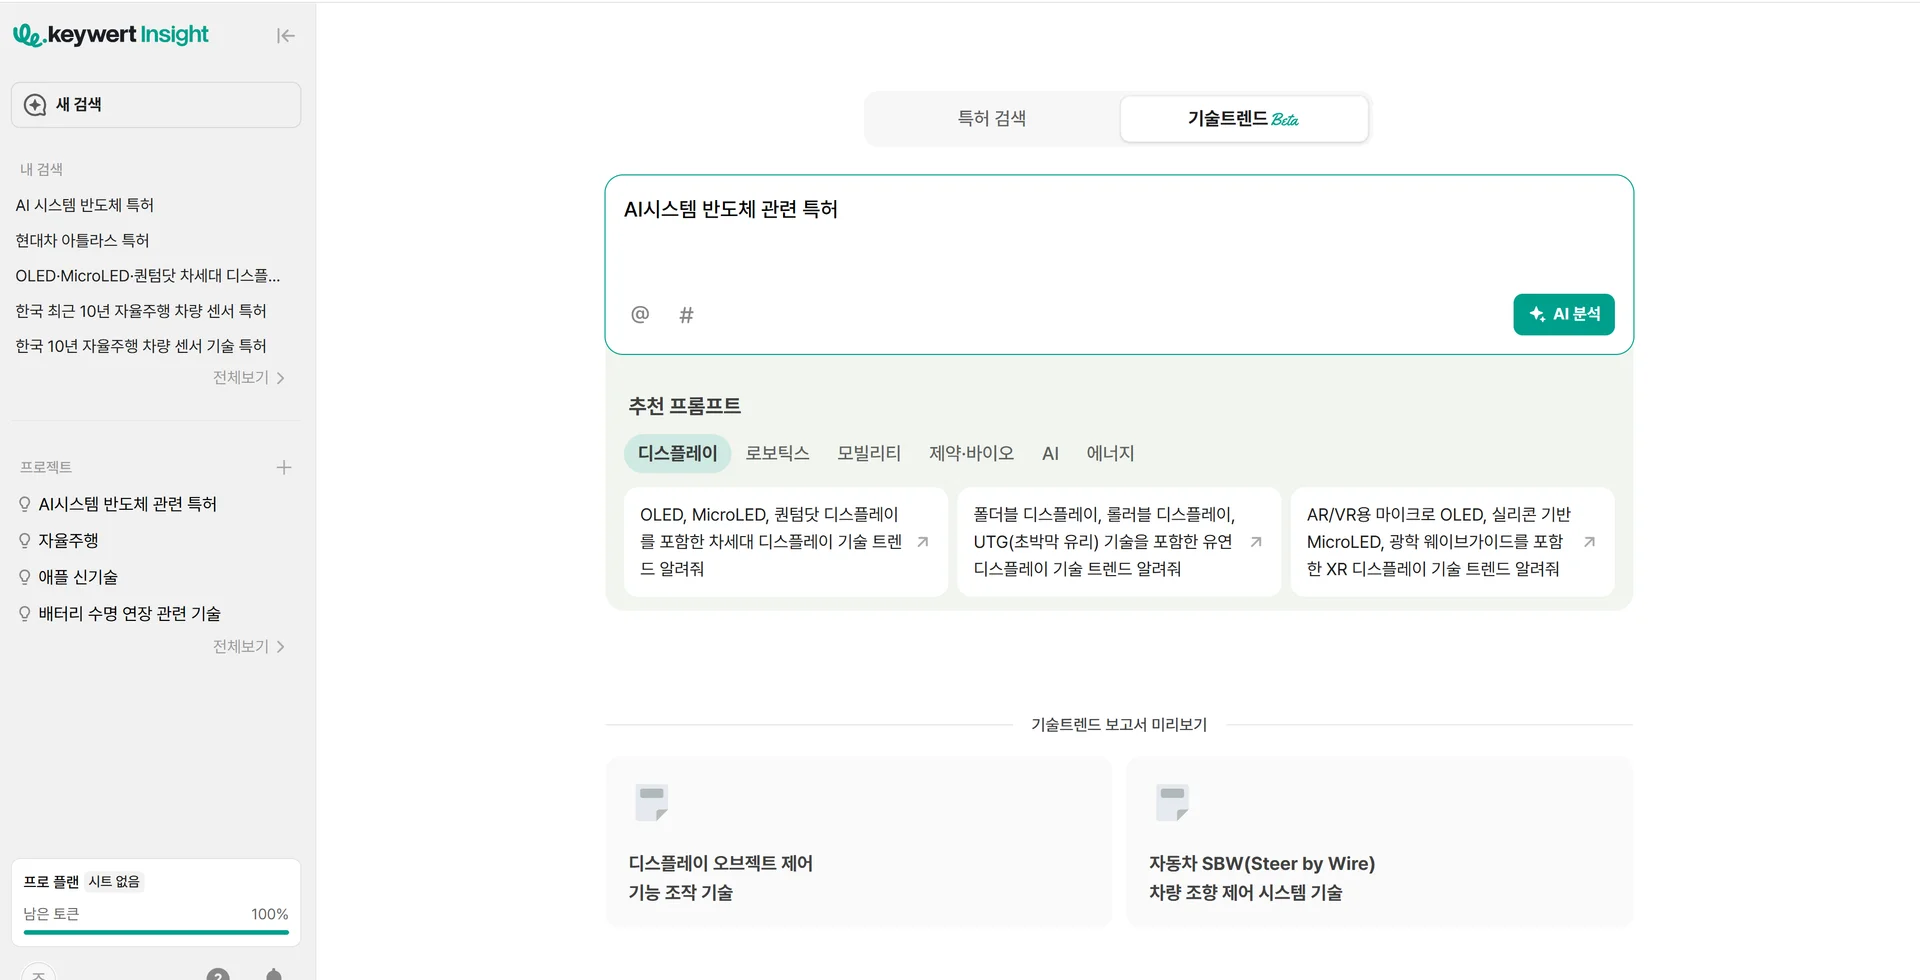Open the '배터리 수명 연장 관련 기술' project
This screenshot has height=980, width=1920.
pyautogui.click(x=129, y=614)
